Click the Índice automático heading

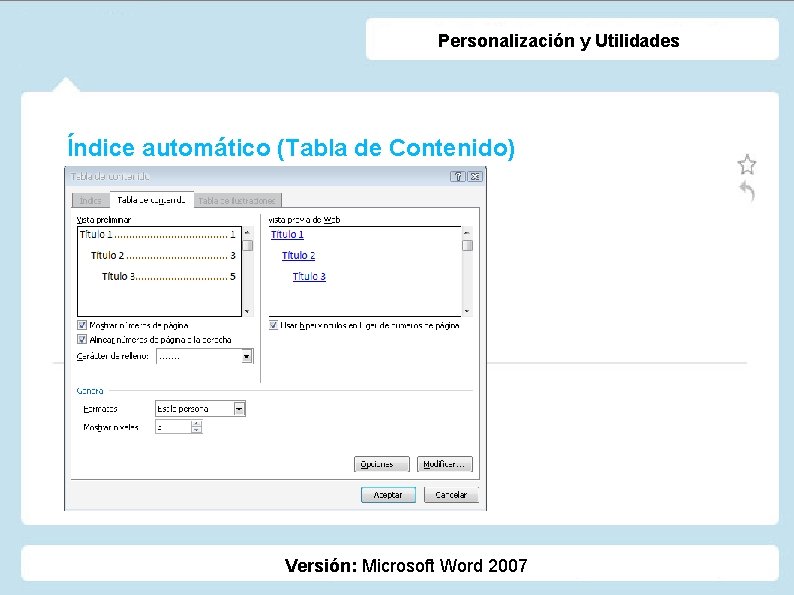click(x=291, y=148)
